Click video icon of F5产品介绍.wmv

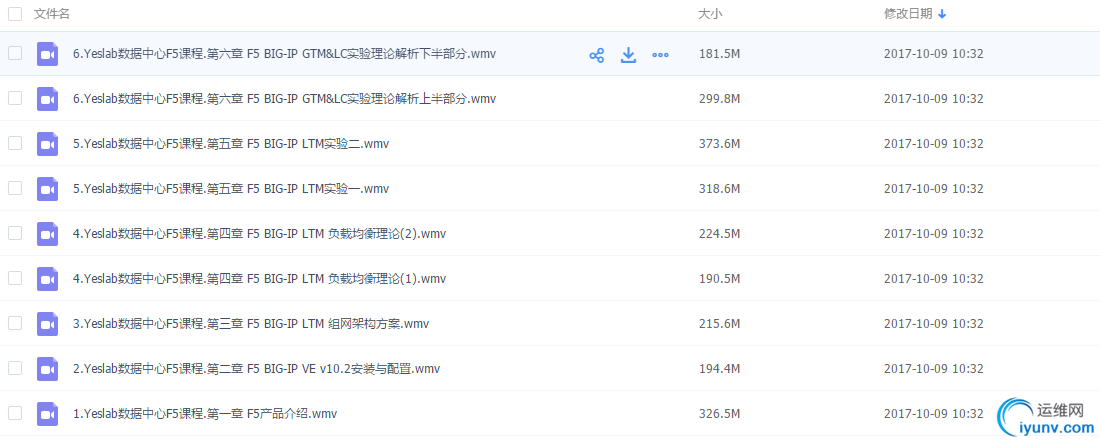(47, 413)
